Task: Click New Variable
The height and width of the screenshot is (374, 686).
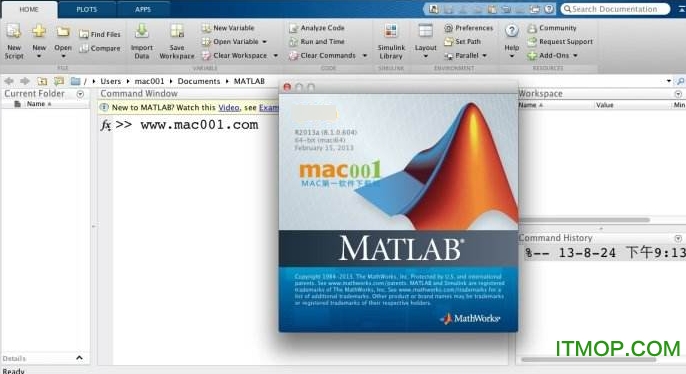Action: coord(228,28)
